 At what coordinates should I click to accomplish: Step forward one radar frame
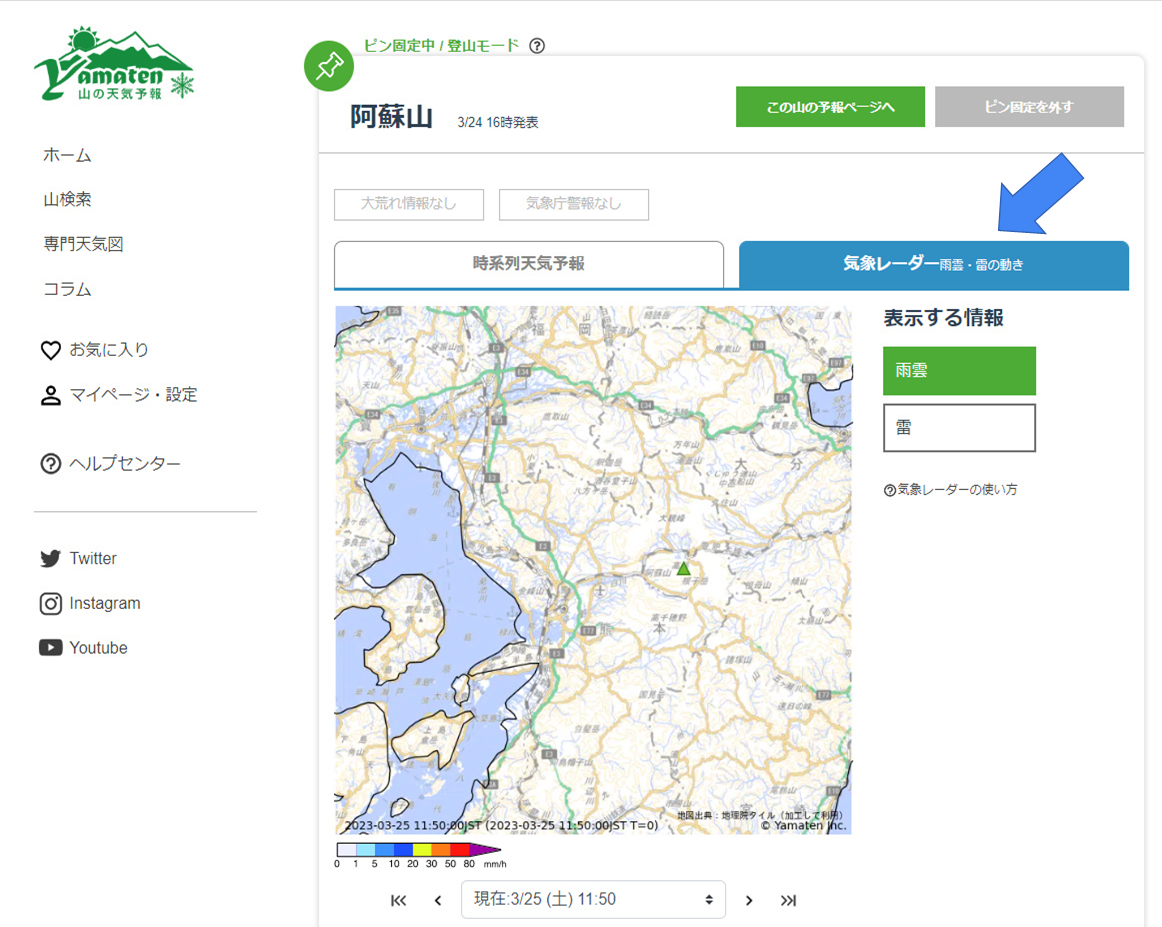749,900
